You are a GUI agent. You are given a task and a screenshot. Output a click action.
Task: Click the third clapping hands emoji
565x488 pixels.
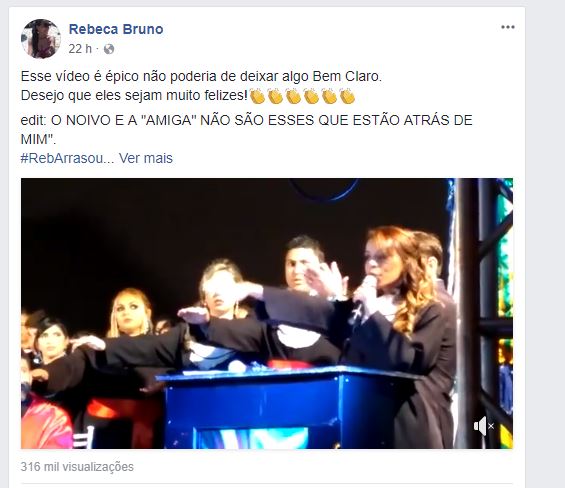[x=293, y=96]
